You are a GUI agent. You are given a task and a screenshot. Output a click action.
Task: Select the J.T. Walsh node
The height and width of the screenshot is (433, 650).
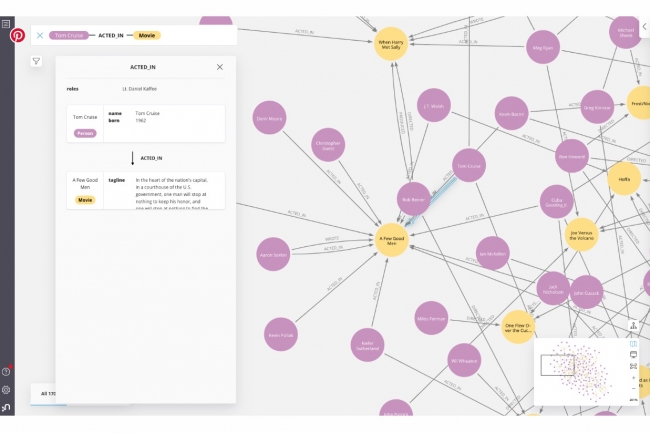pyautogui.click(x=434, y=106)
